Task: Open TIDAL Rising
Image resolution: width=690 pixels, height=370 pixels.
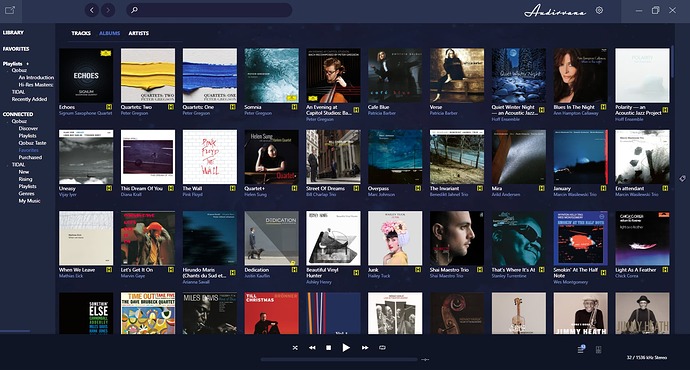Action: coord(25,180)
